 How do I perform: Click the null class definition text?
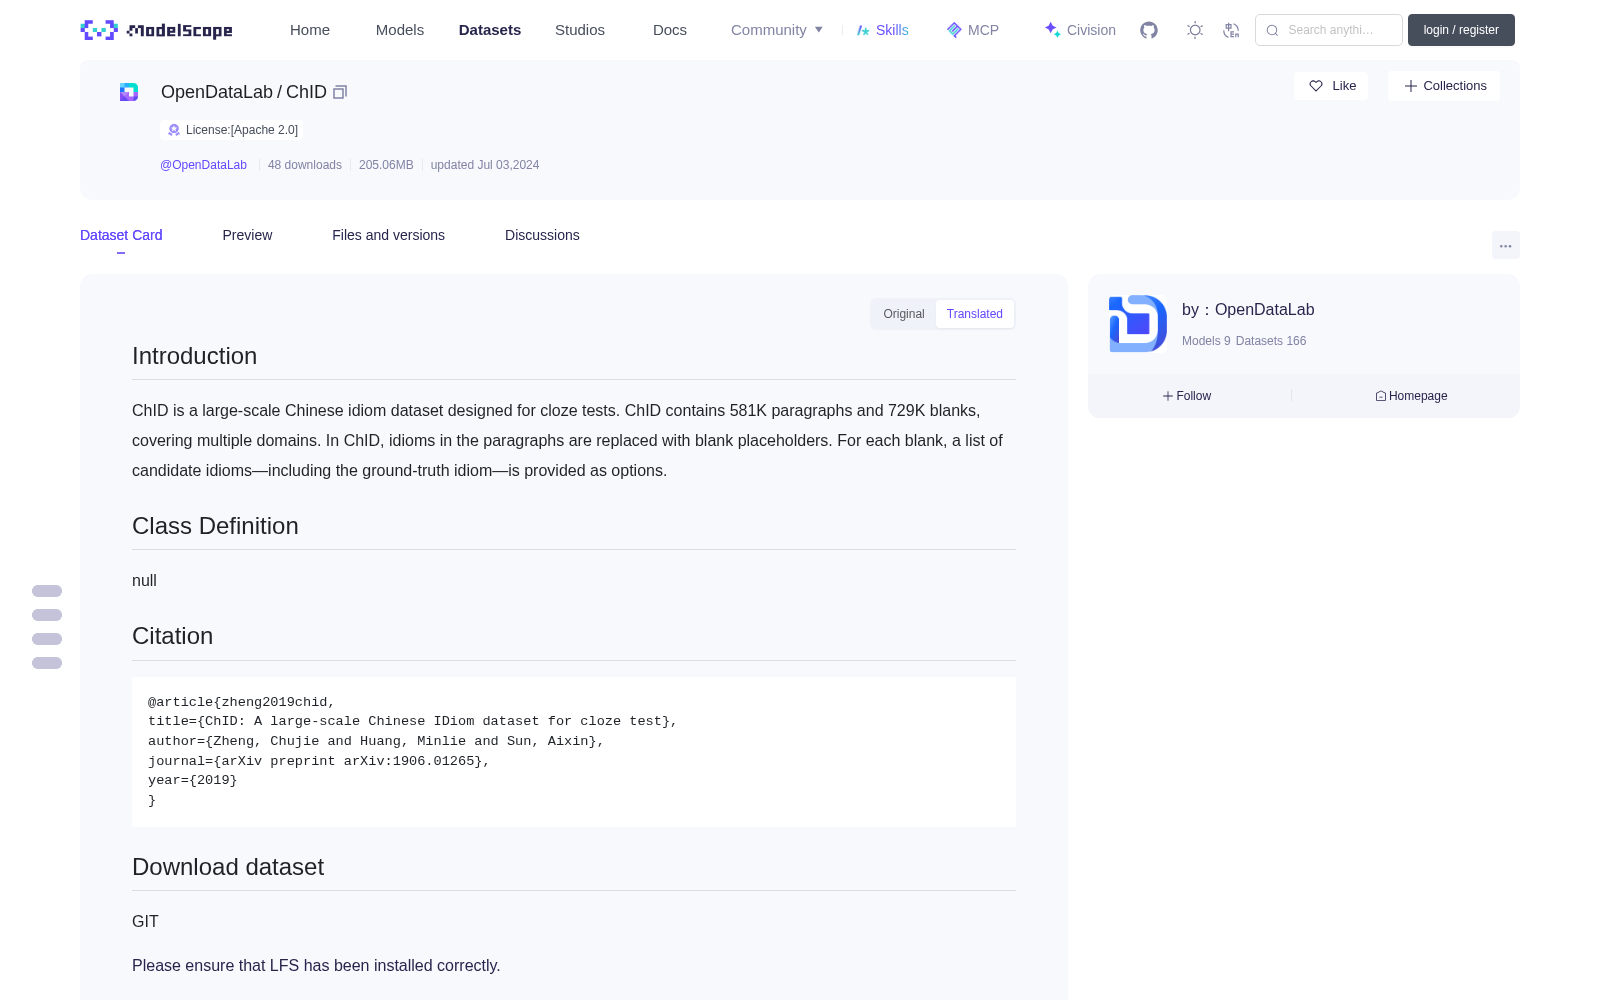click(x=144, y=581)
